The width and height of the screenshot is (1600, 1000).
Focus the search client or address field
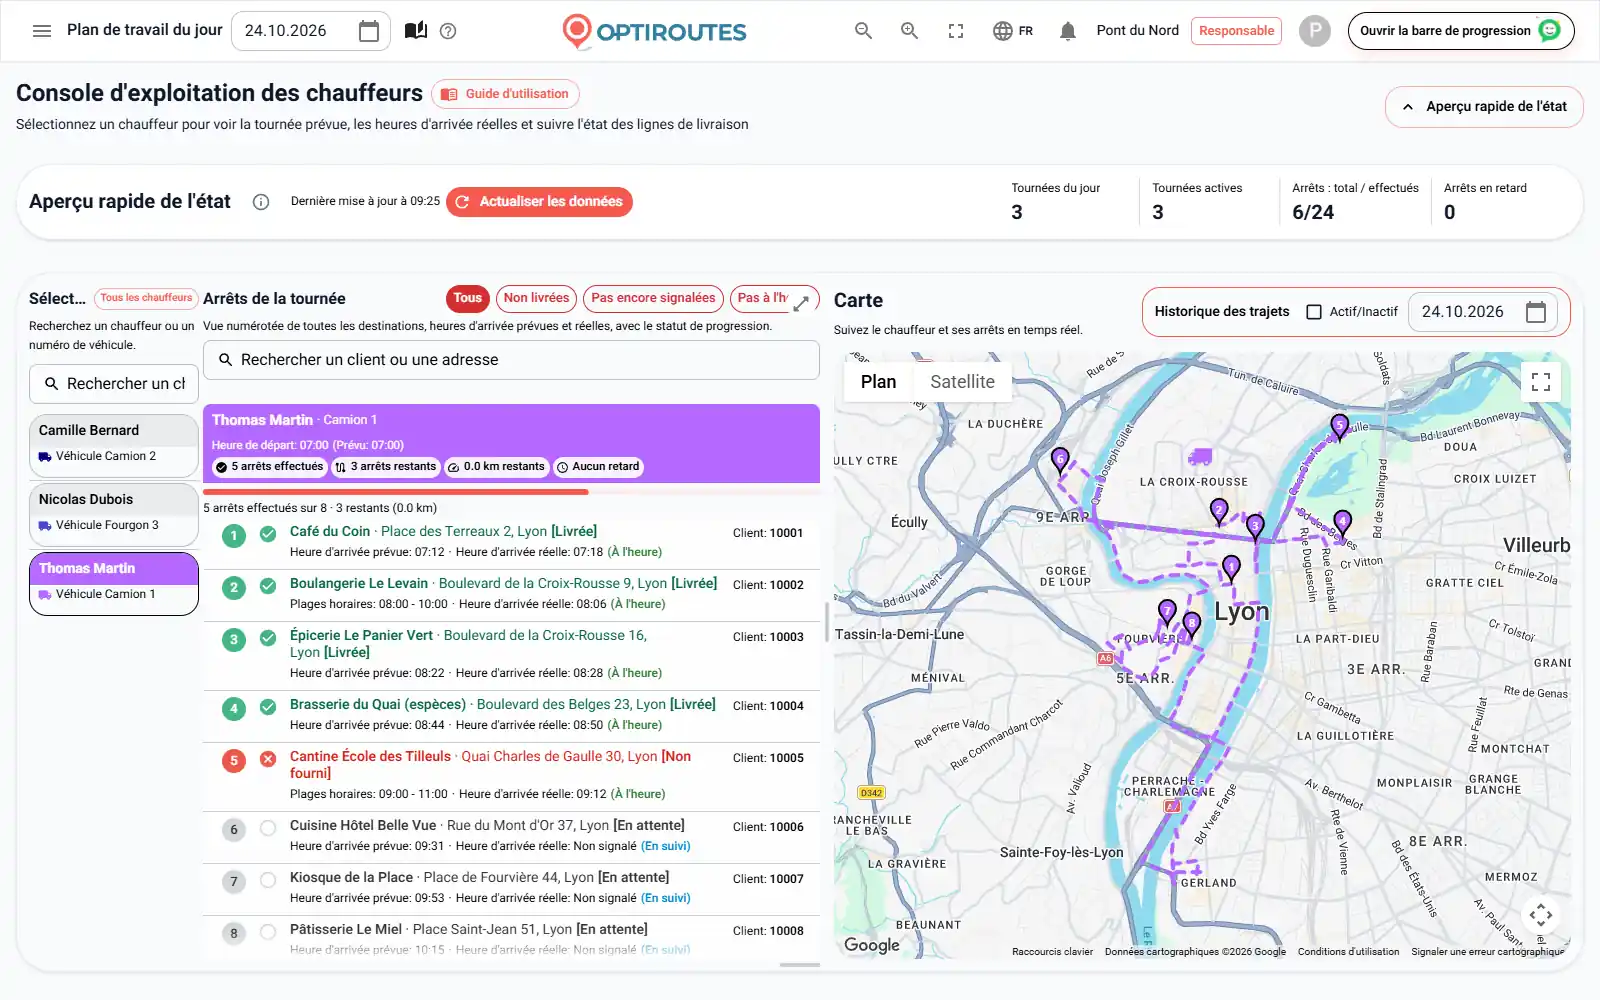click(511, 360)
